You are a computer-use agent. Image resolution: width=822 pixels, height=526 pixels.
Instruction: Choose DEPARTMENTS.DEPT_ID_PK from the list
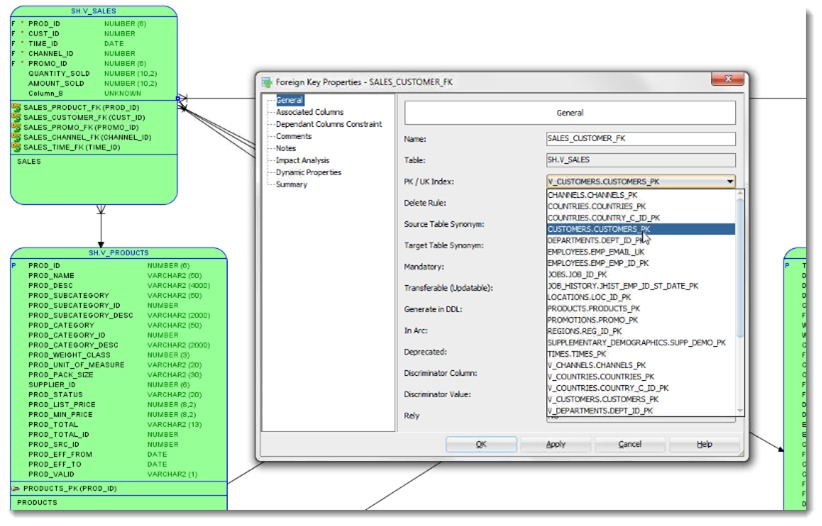[x=641, y=241]
